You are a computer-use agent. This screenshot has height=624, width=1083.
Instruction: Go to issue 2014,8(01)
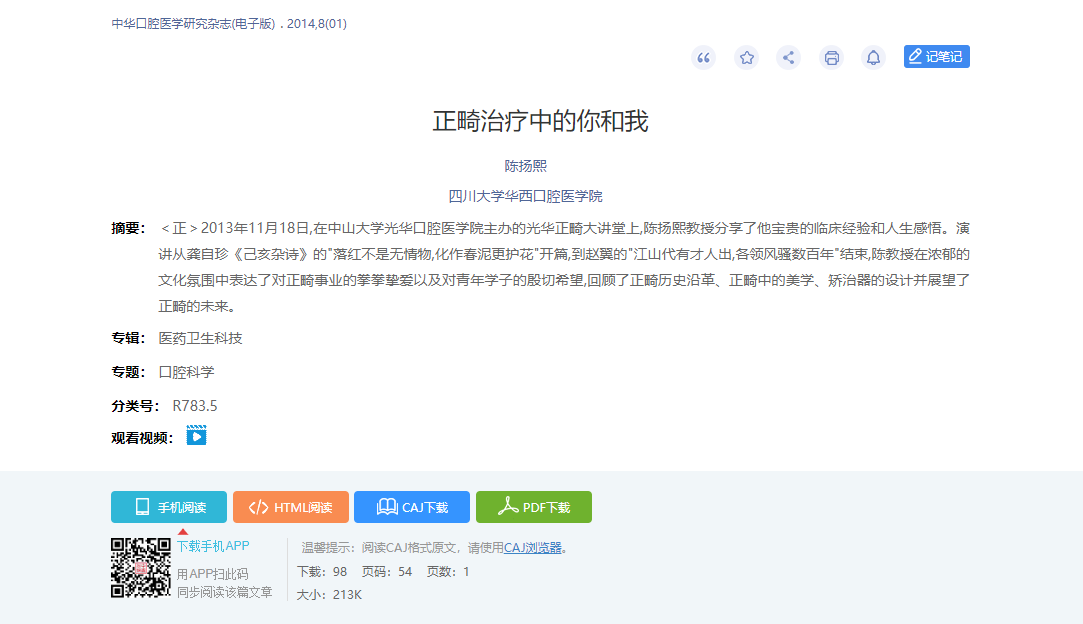point(317,24)
